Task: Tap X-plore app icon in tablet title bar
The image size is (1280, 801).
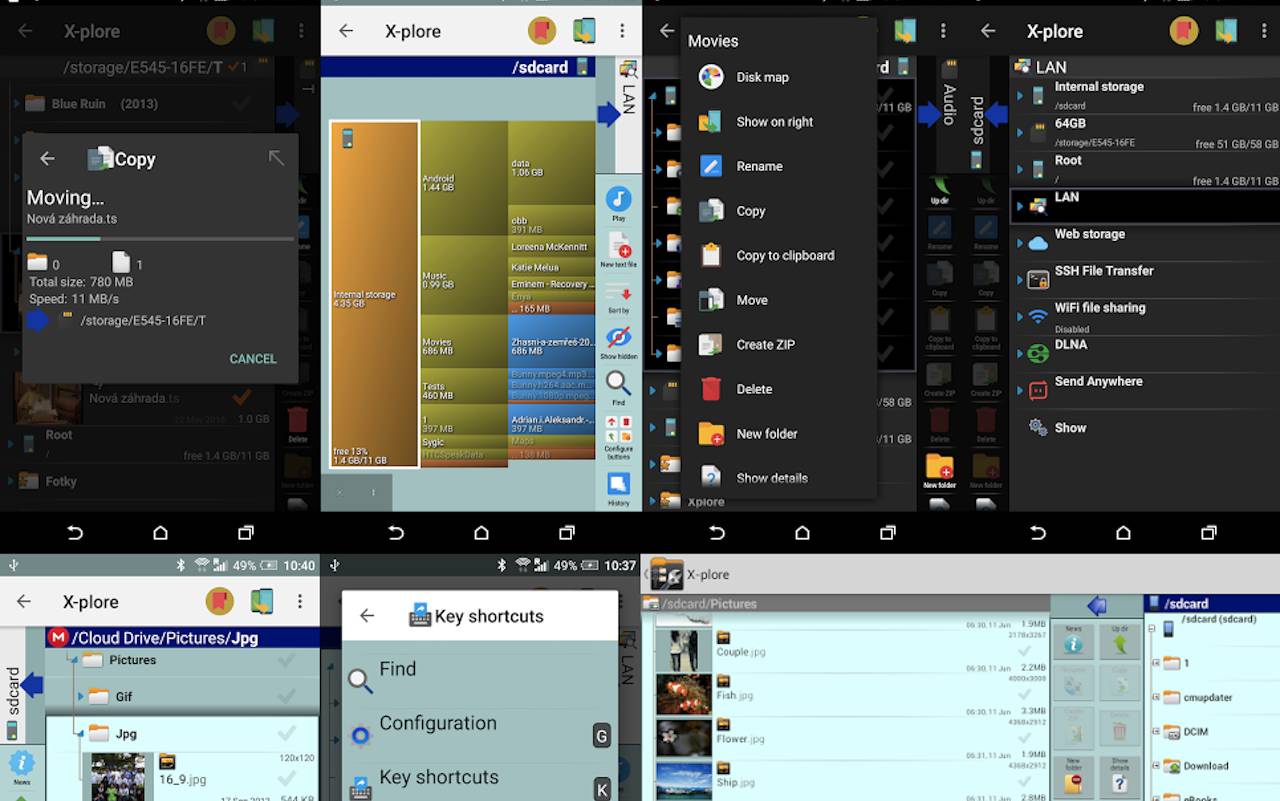Action: pyautogui.click(x=667, y=574)
